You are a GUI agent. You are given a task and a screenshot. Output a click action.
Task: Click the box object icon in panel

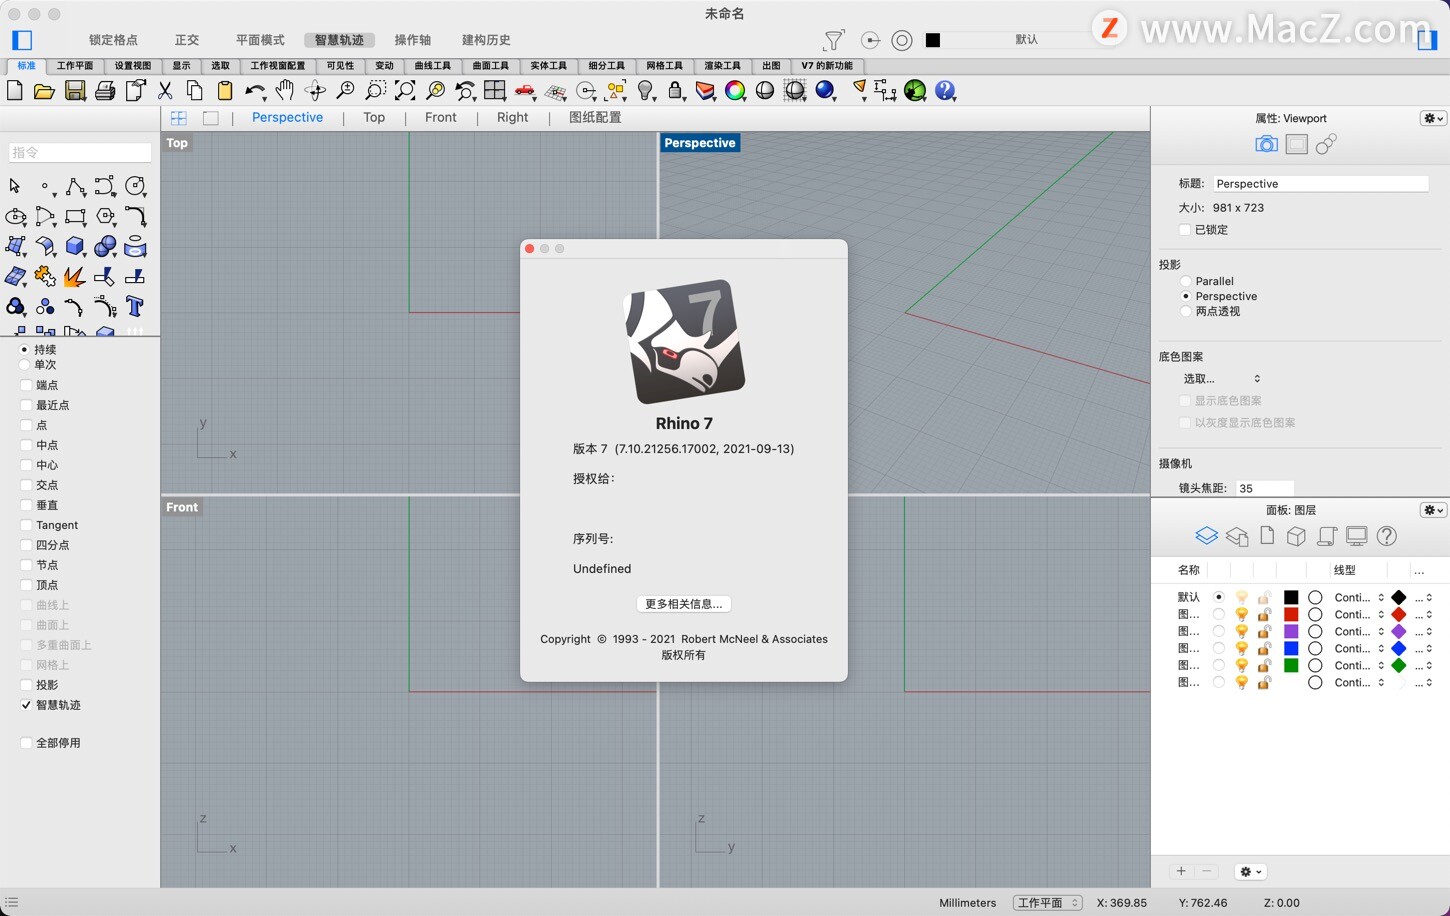1297,536
